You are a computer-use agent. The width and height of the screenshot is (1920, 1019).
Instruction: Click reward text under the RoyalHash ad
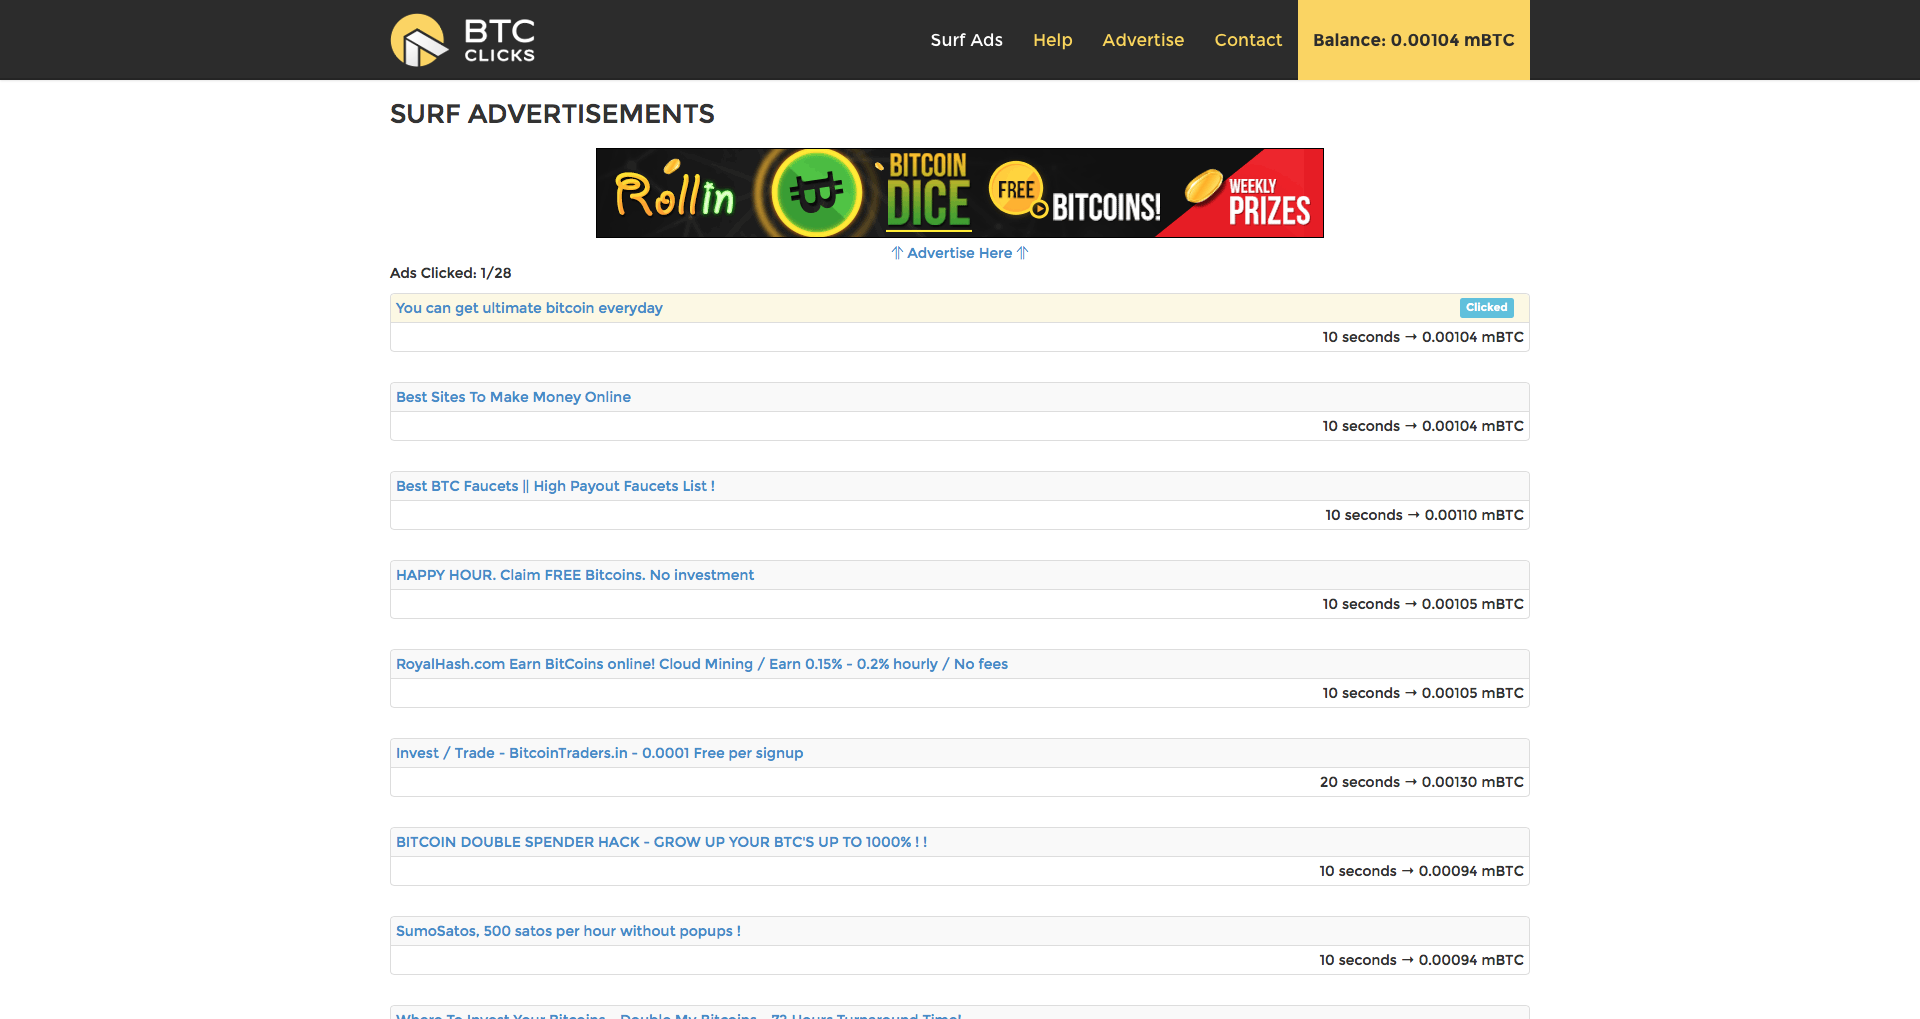(1423, 693)
